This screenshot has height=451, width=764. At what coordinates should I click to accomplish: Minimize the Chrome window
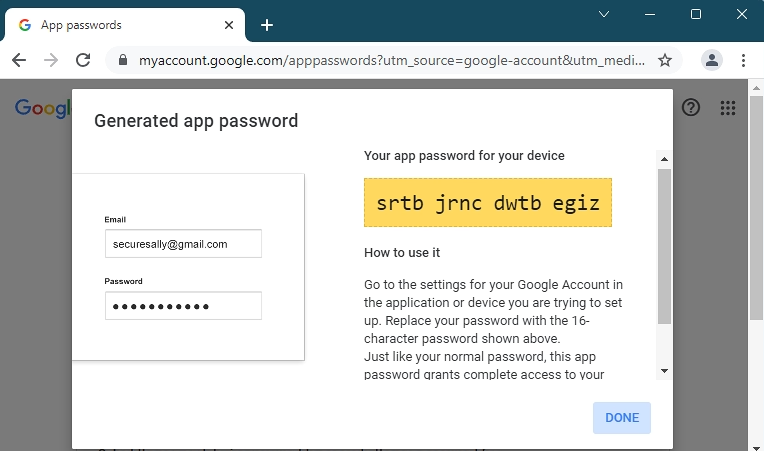650,14
